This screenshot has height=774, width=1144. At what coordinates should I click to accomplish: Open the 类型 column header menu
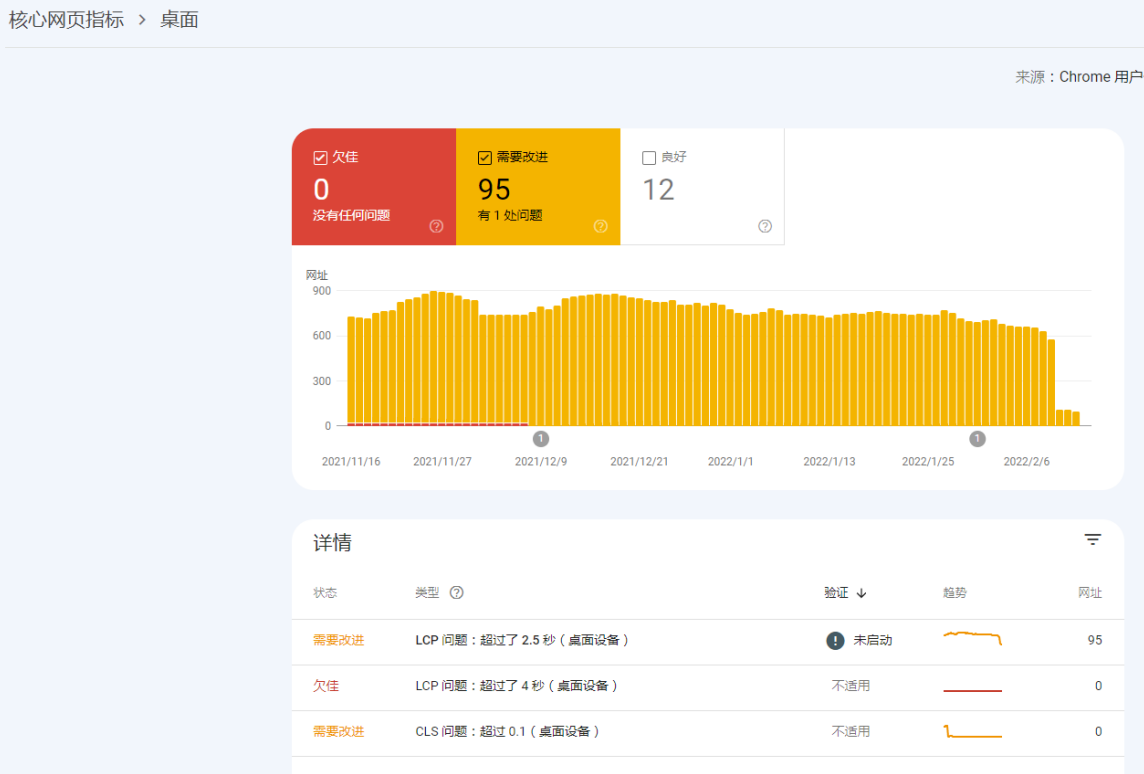tap(430, 592)
